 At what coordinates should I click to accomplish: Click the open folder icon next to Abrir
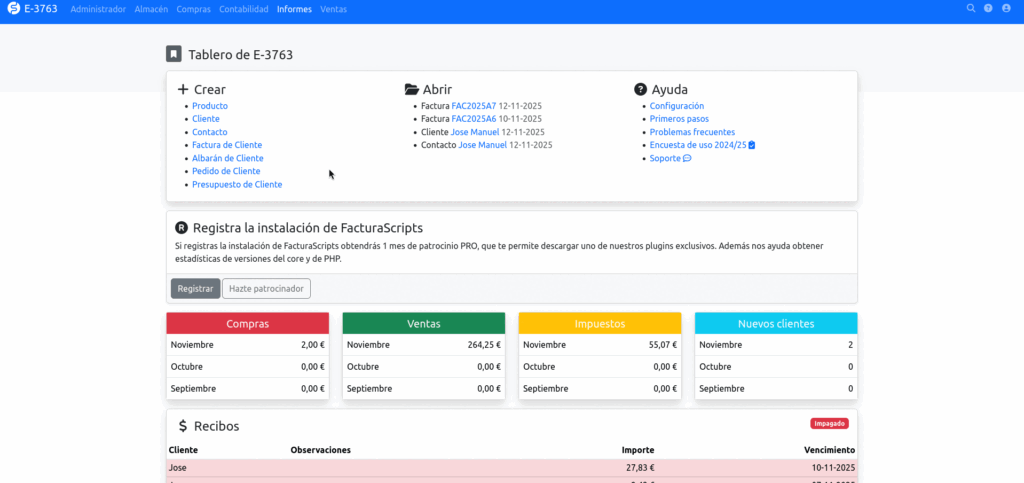411,89
